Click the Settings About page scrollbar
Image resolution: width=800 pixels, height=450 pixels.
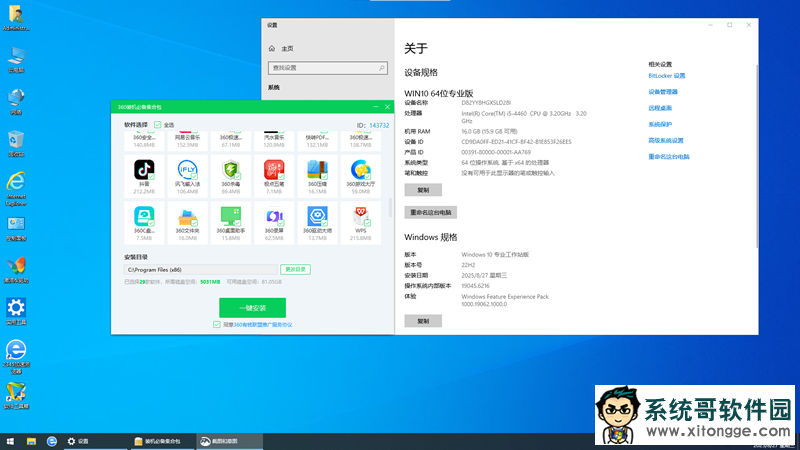(757, 157)
